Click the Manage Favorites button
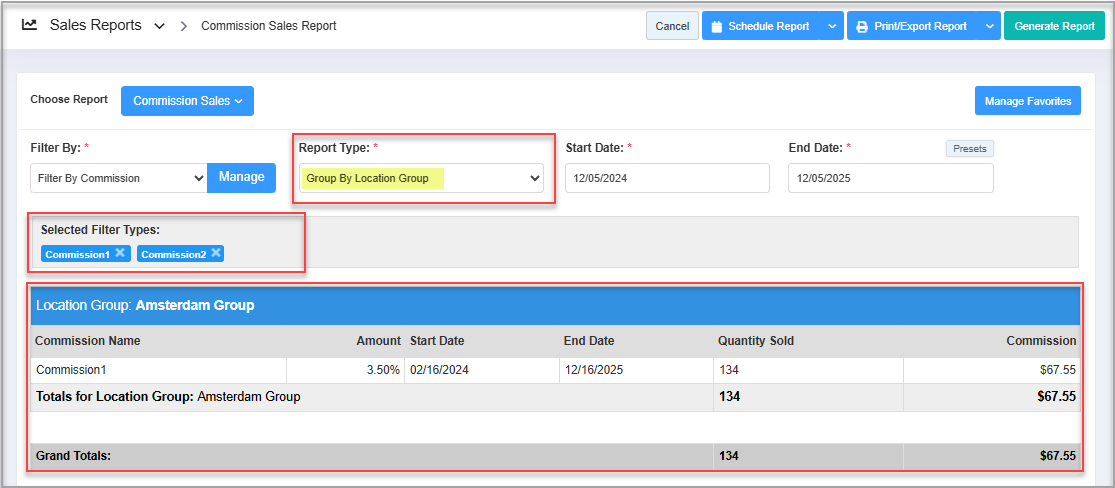 click(x=1027, y=101)
